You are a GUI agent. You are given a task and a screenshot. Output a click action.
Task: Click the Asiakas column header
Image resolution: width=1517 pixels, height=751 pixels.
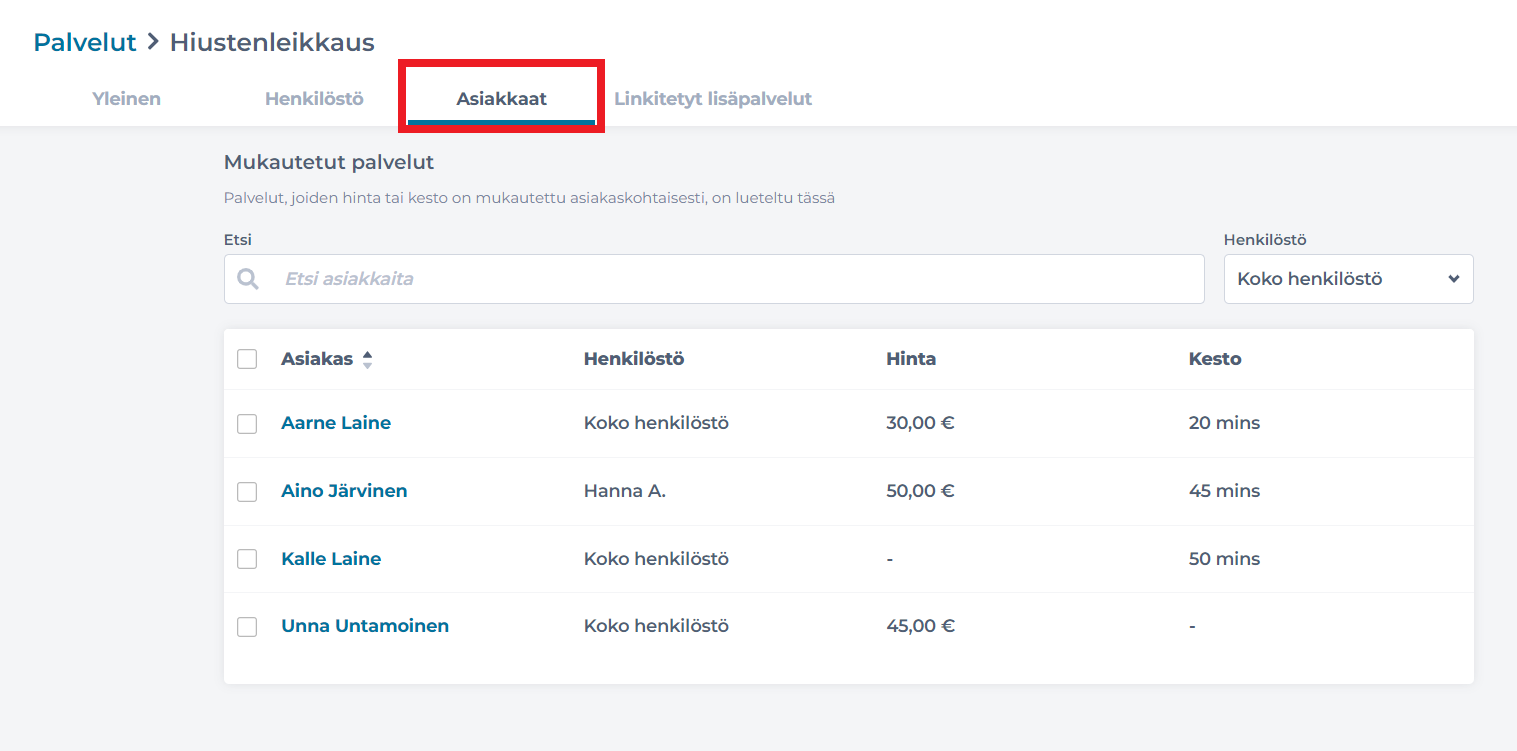click(x=317, y=359)
